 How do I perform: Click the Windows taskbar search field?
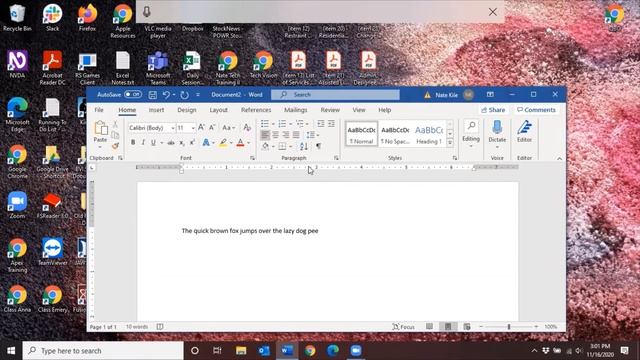click(x=103, y=351)
